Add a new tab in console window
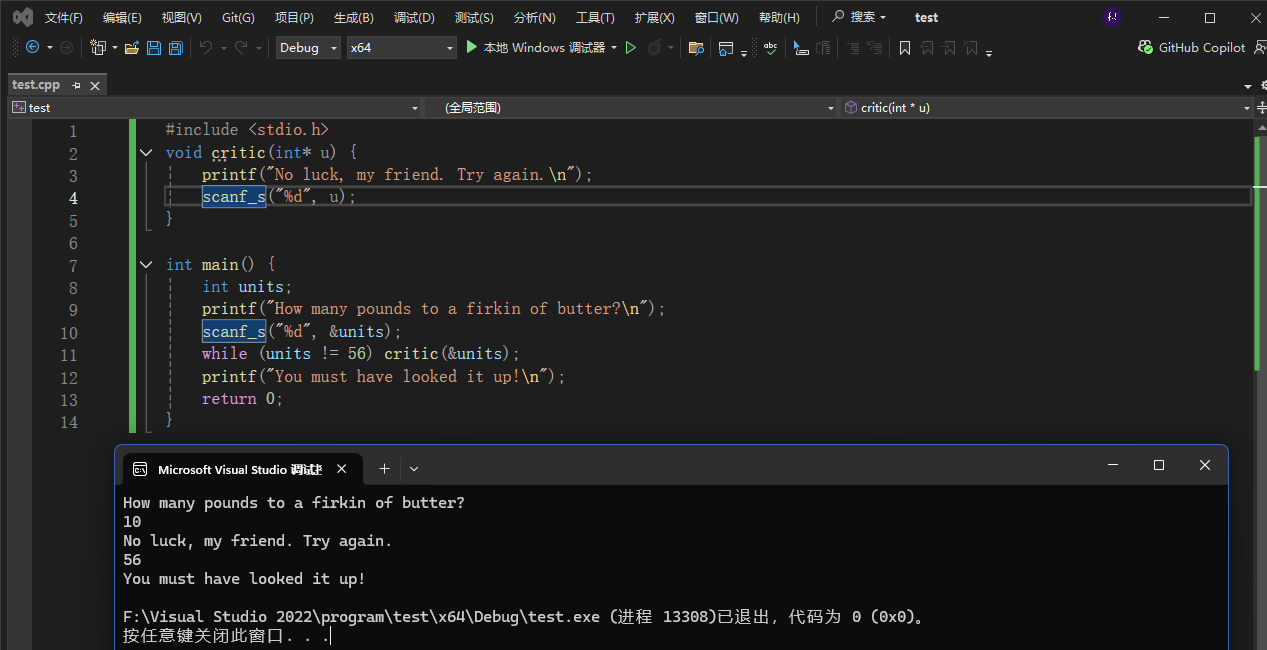Screen dimensions: 1267x650 pyautogui.click(x=384, y=468)
